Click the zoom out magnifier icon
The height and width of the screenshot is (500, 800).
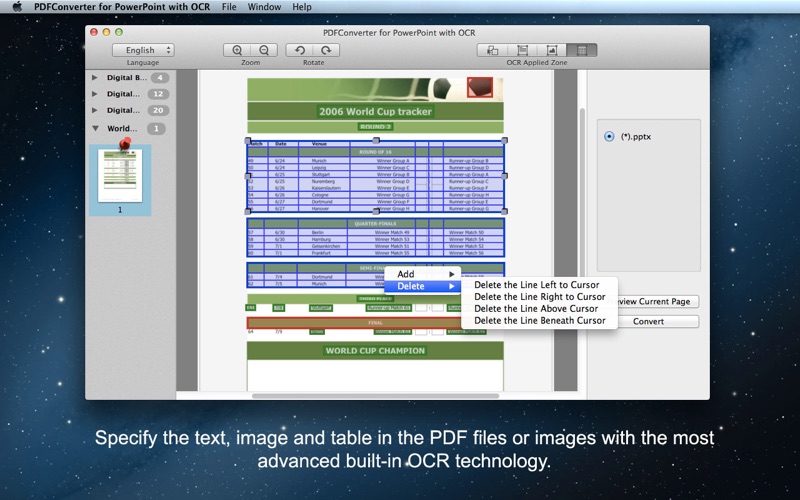tap(264, 50)
